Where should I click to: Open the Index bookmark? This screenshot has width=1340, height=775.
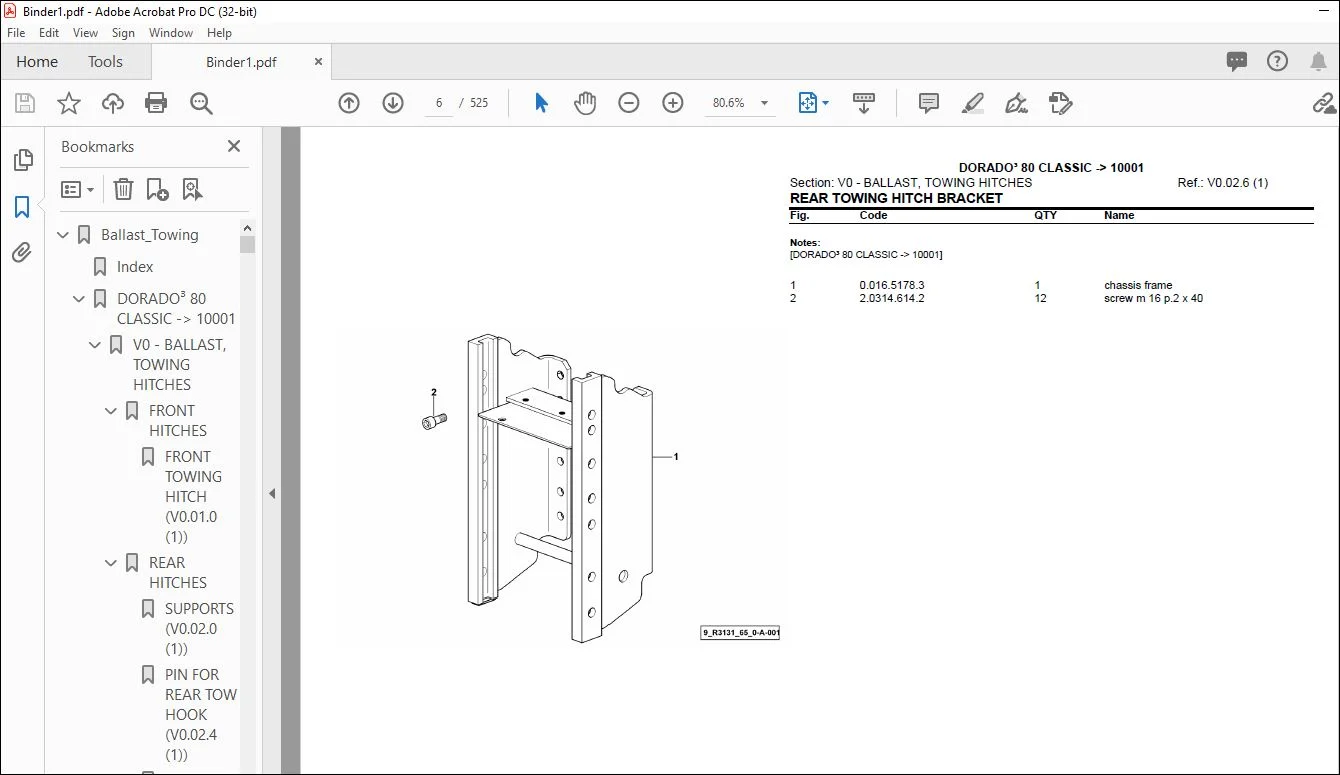pyautogui.click(x=135, y=267)
